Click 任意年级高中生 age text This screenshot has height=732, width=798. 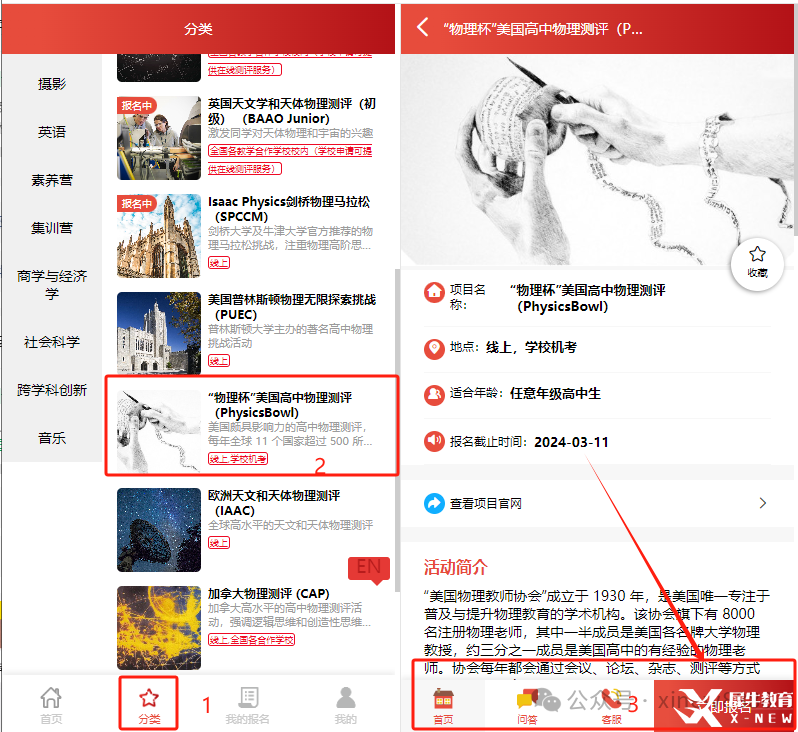(555, 393)
